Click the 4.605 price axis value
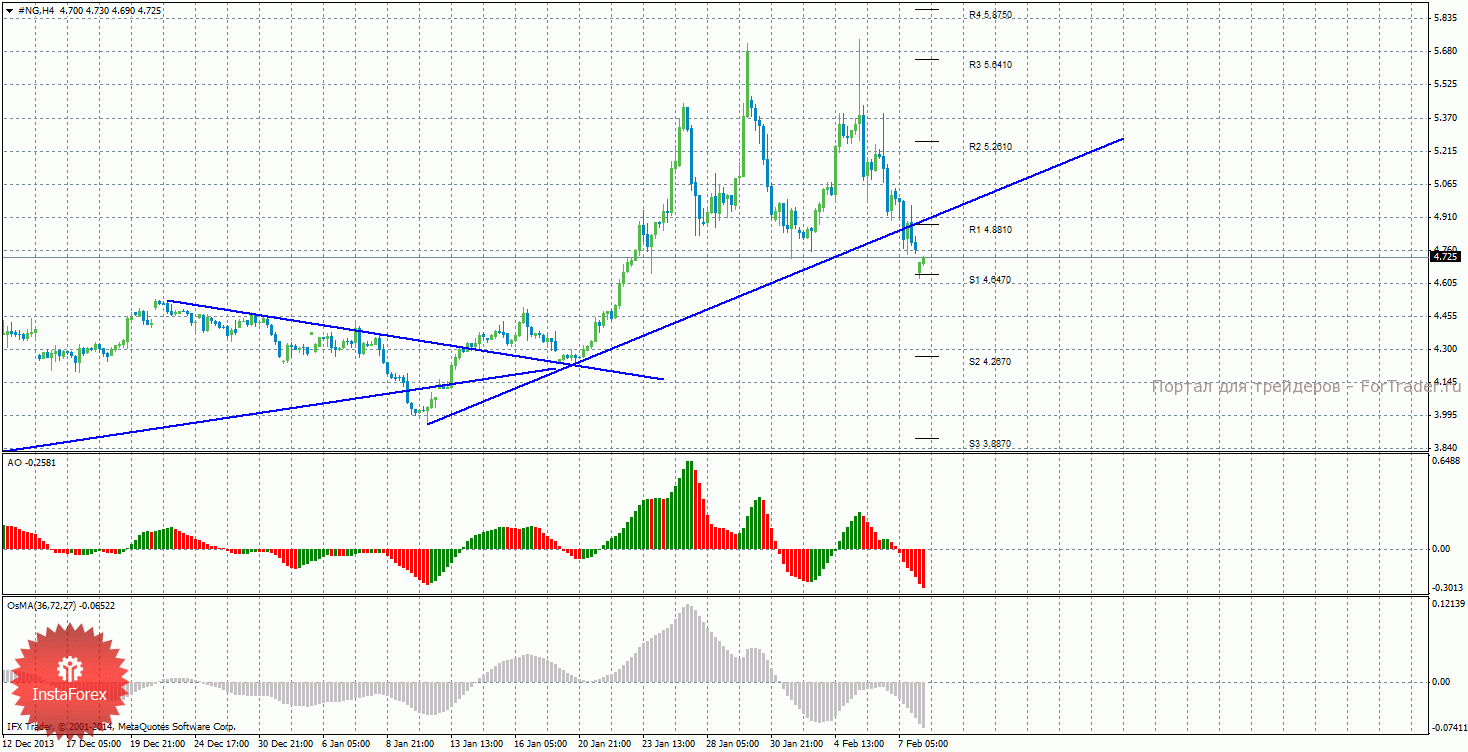 click(1446, 283)
